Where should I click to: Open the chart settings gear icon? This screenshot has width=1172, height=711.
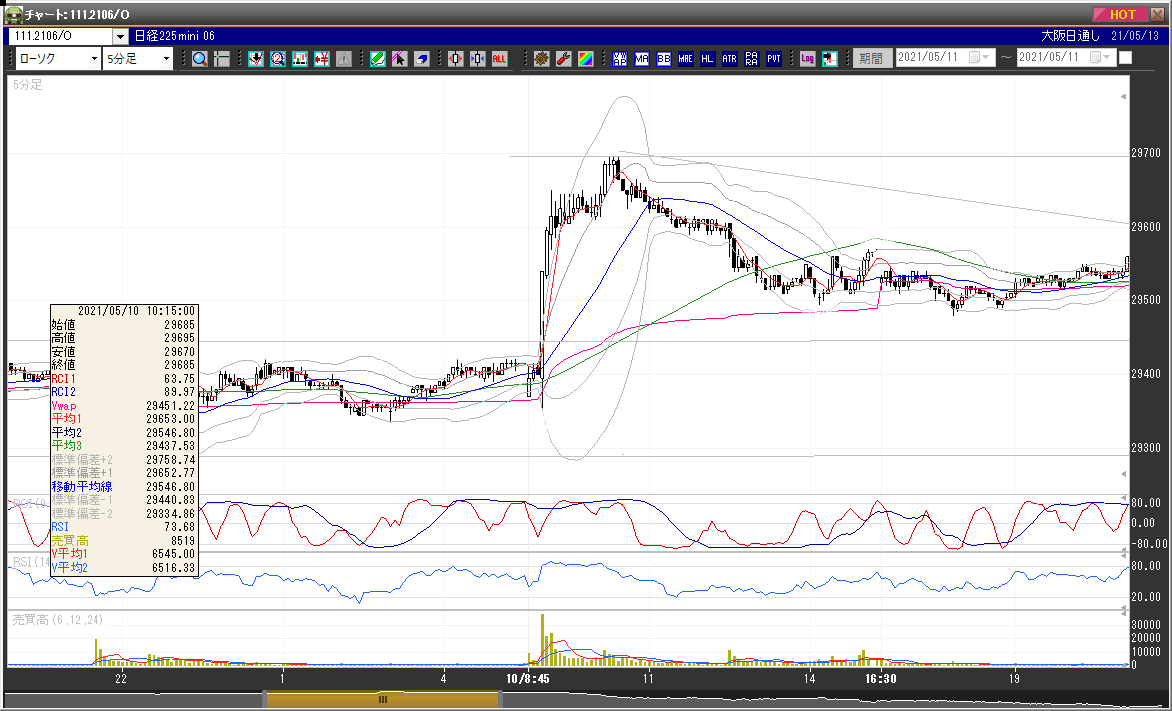(542, 58)
